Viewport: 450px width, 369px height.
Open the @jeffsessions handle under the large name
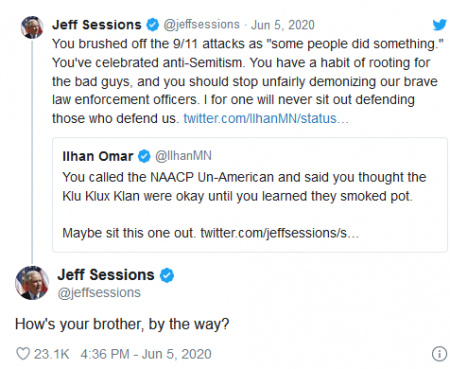99,293
